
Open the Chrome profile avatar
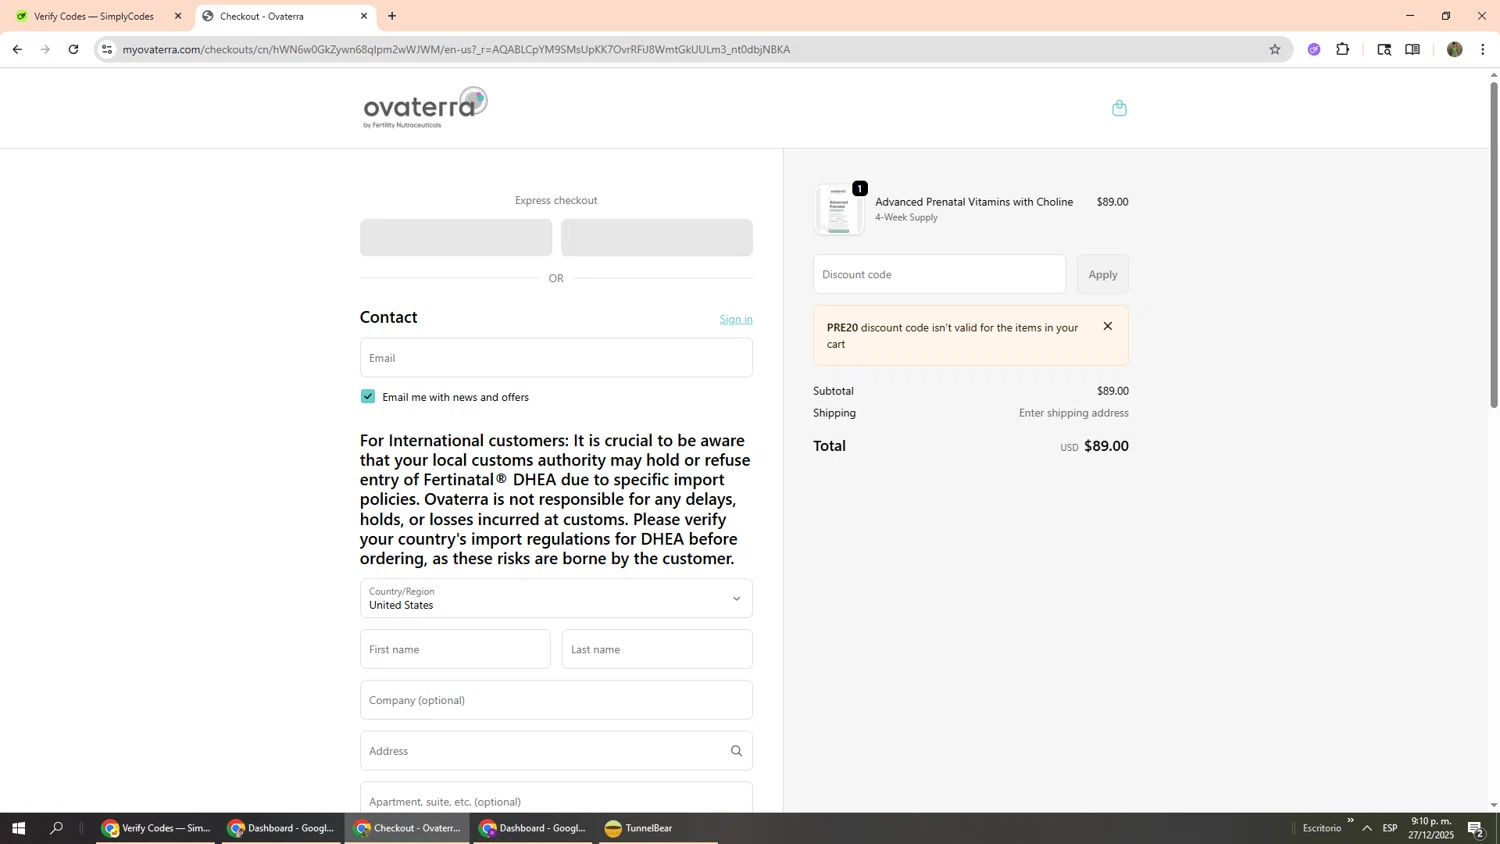pos(1454,49)
